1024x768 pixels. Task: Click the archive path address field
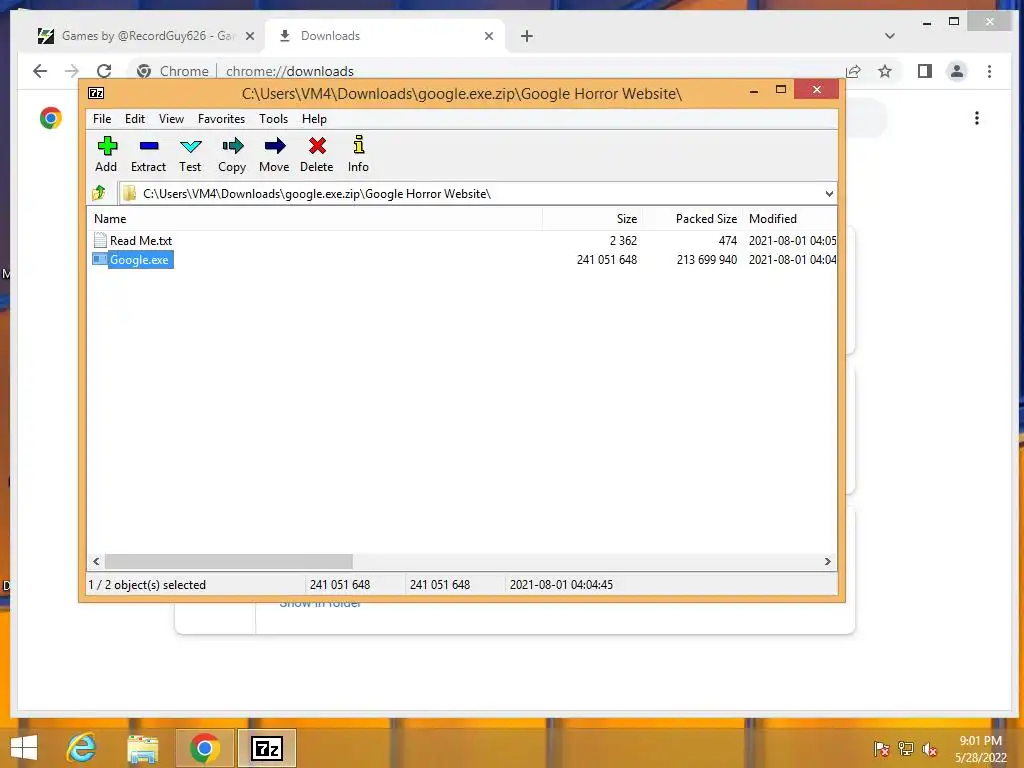click(x=470, y=194)
